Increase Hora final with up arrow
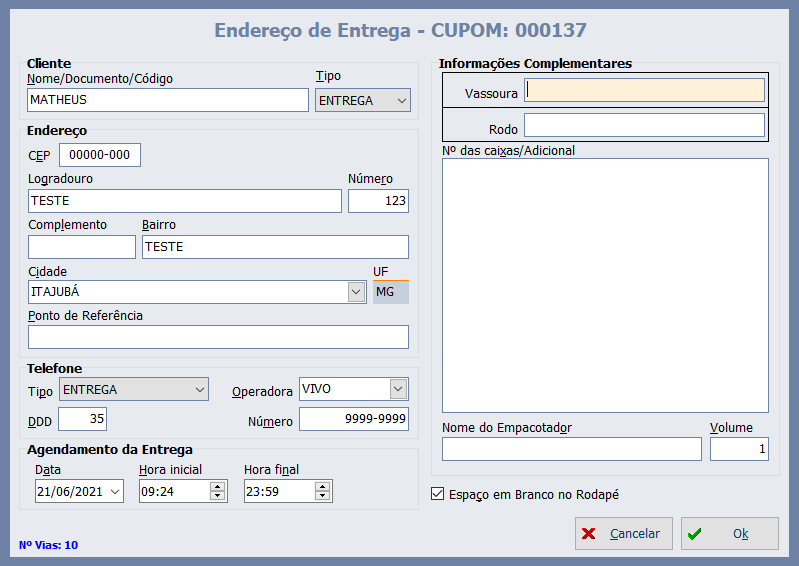Viewport: 799px width, 566px height. 322,486
